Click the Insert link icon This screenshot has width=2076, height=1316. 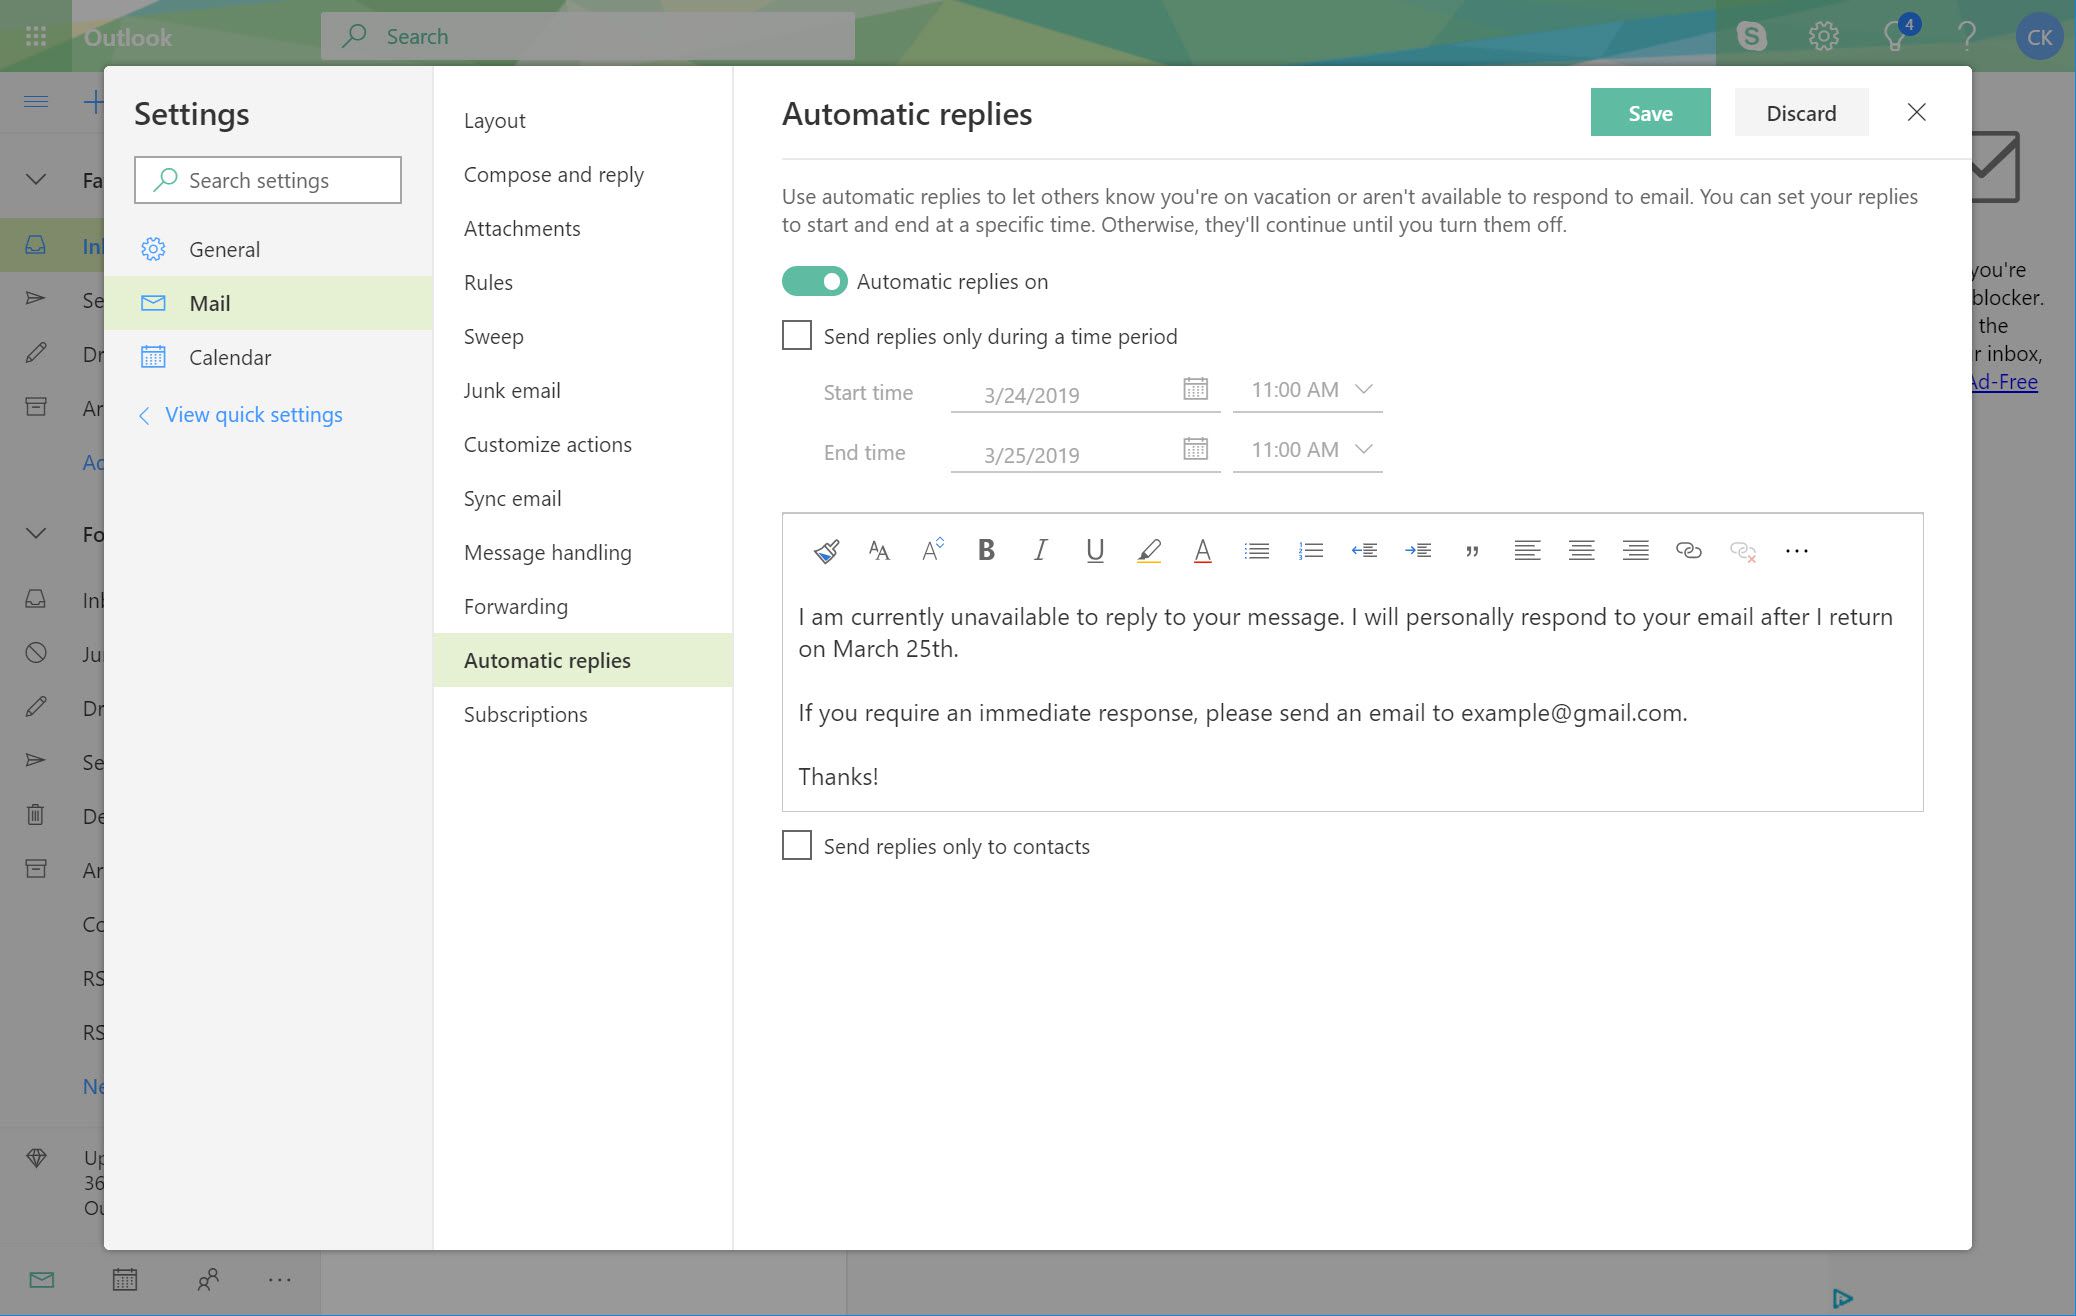[1687, 549]
